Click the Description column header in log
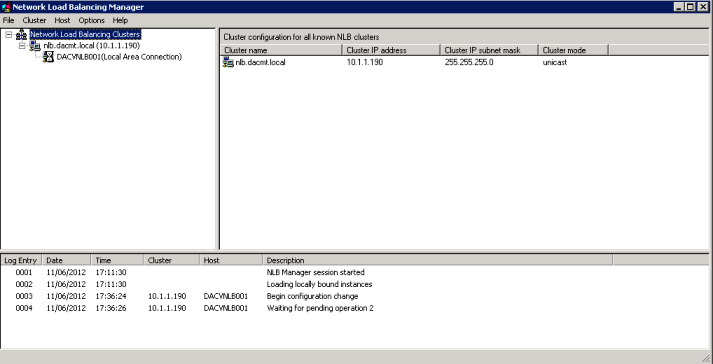 pyautogui.click(x=438, y=260)
